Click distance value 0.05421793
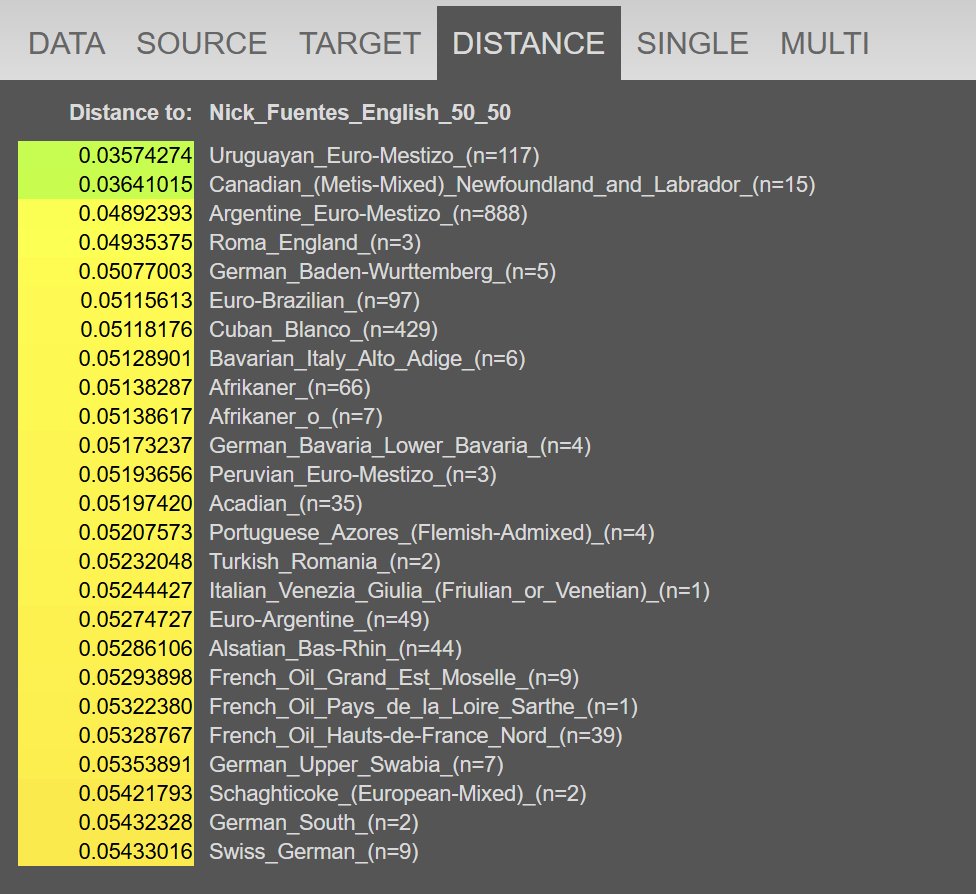Screen dimensions: 976x894 [x=136, y=794]
